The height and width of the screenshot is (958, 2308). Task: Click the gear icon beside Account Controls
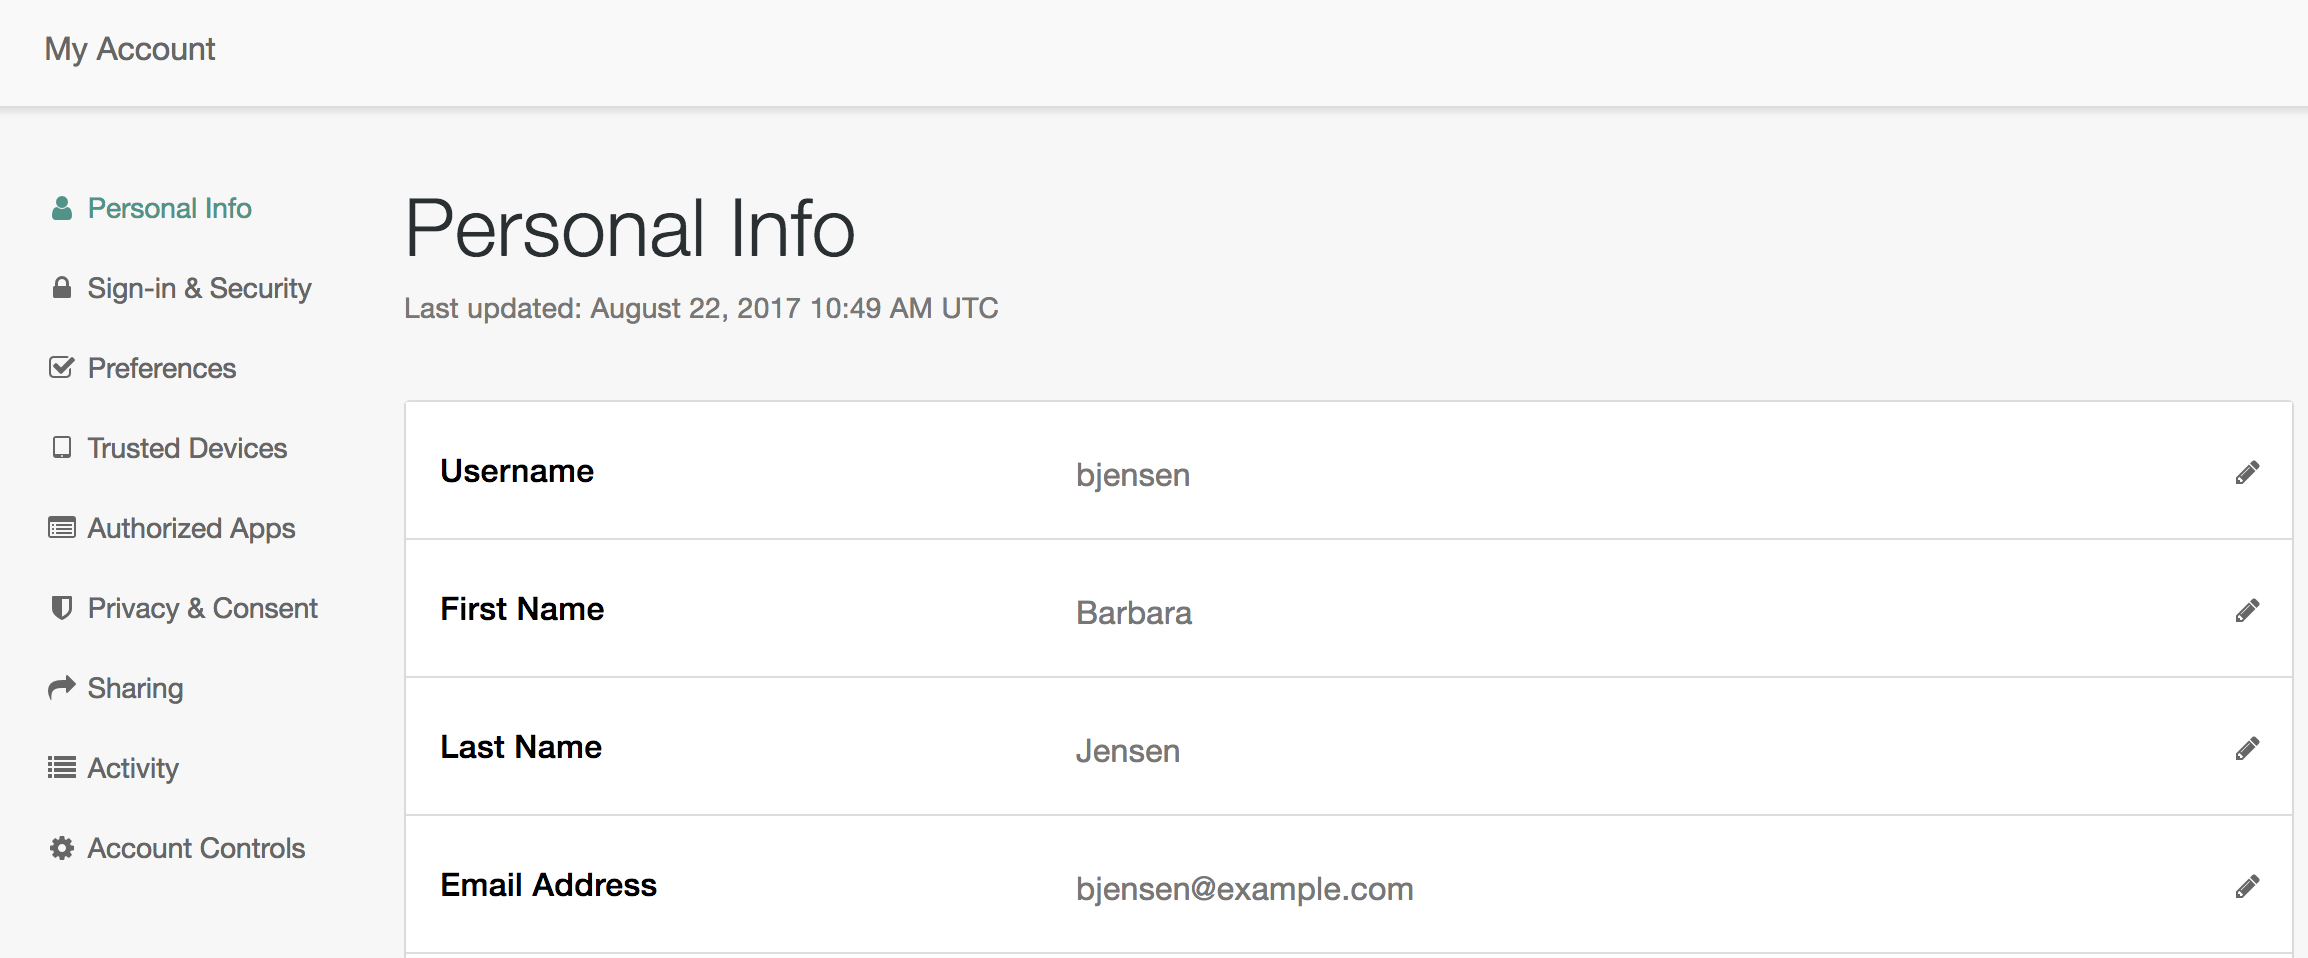(62, 848)
